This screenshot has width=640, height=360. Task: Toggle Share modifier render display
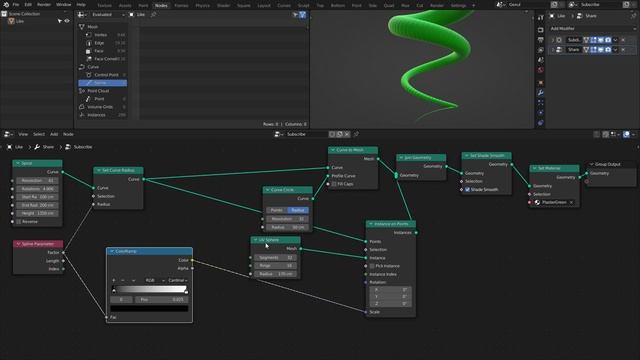click(608, 50)
